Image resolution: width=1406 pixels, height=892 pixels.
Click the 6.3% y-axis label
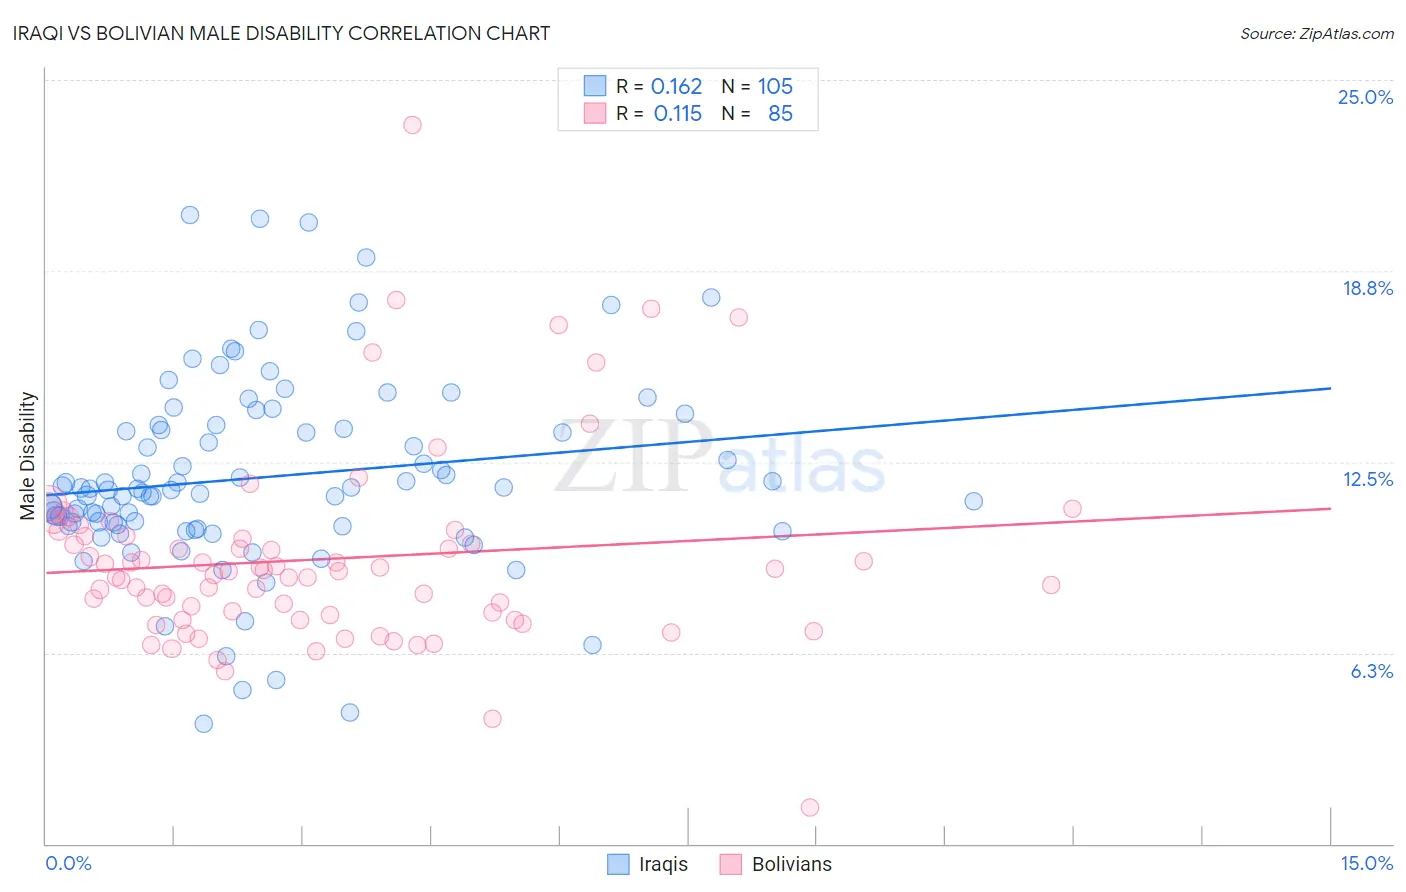click(1371, 671)
